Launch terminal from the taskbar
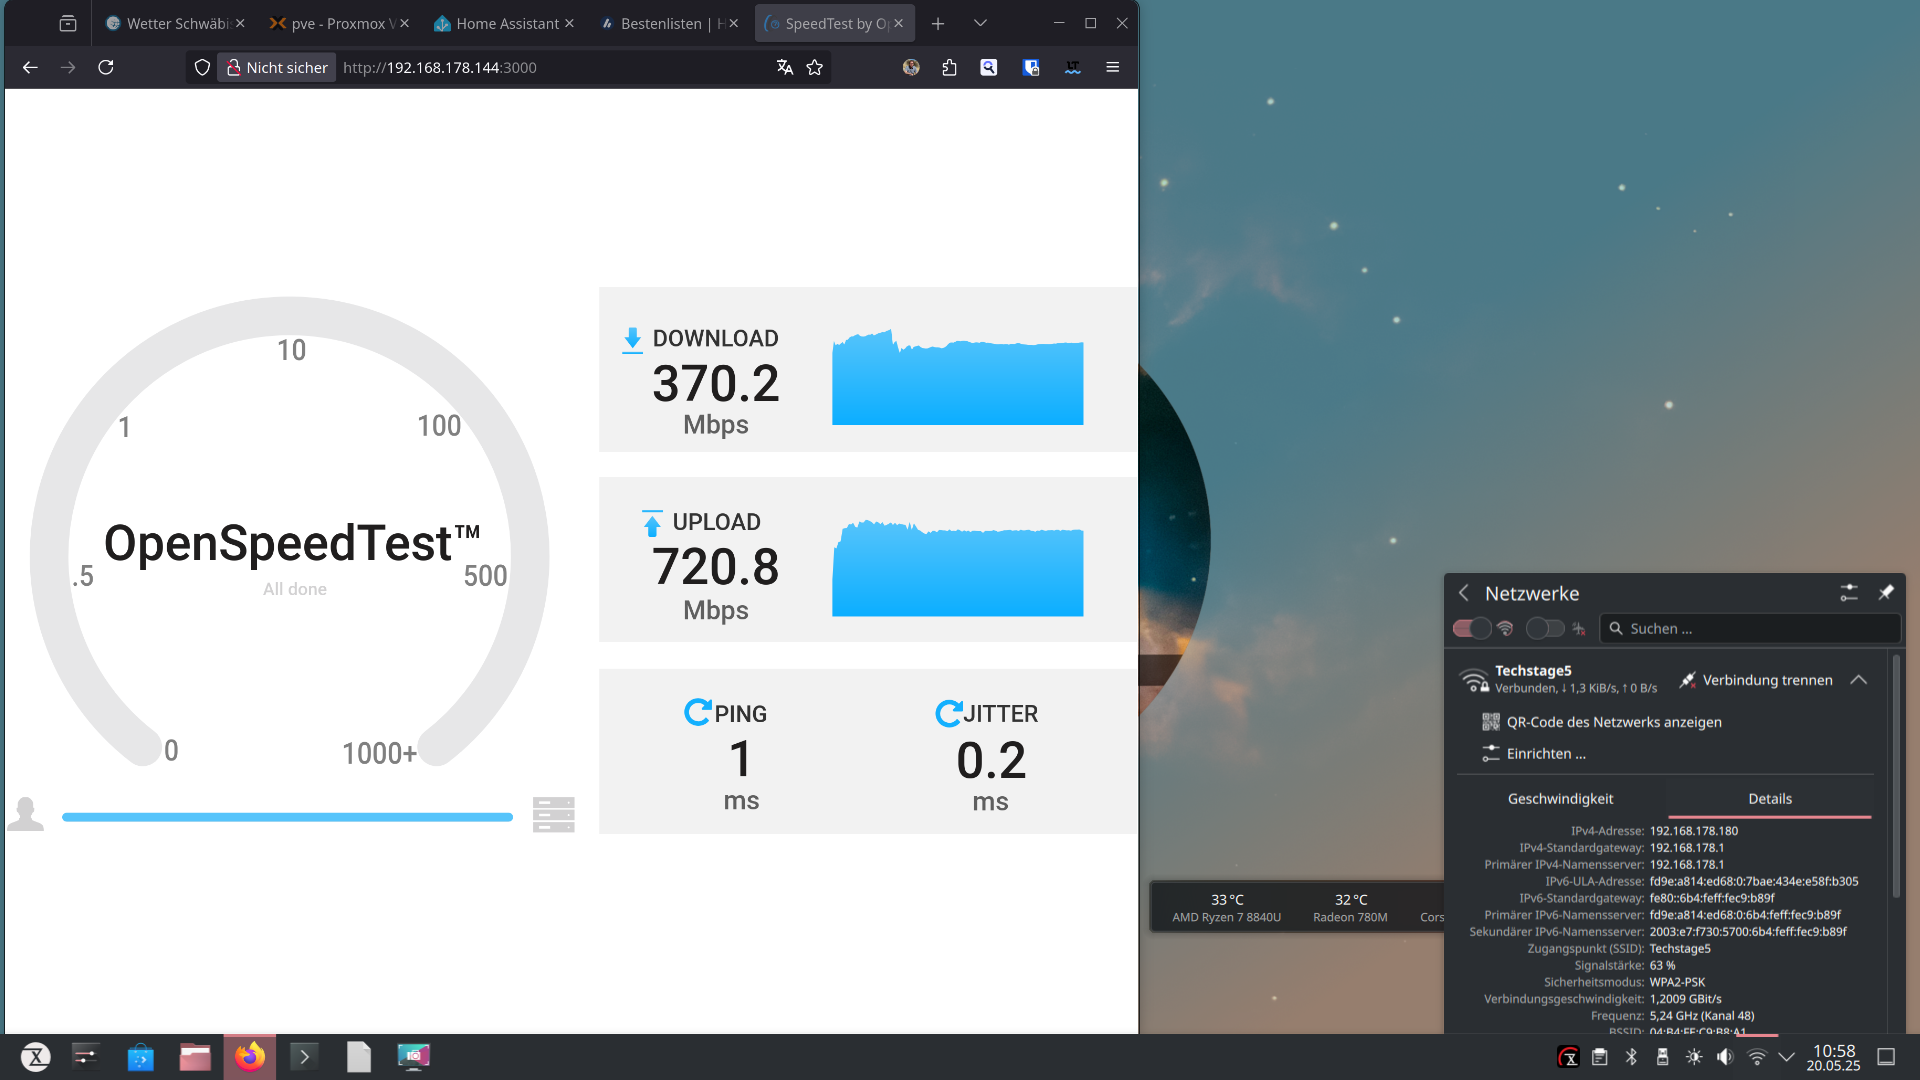The width and height of the screenshot is (1920, 1080). (304, 1057)
